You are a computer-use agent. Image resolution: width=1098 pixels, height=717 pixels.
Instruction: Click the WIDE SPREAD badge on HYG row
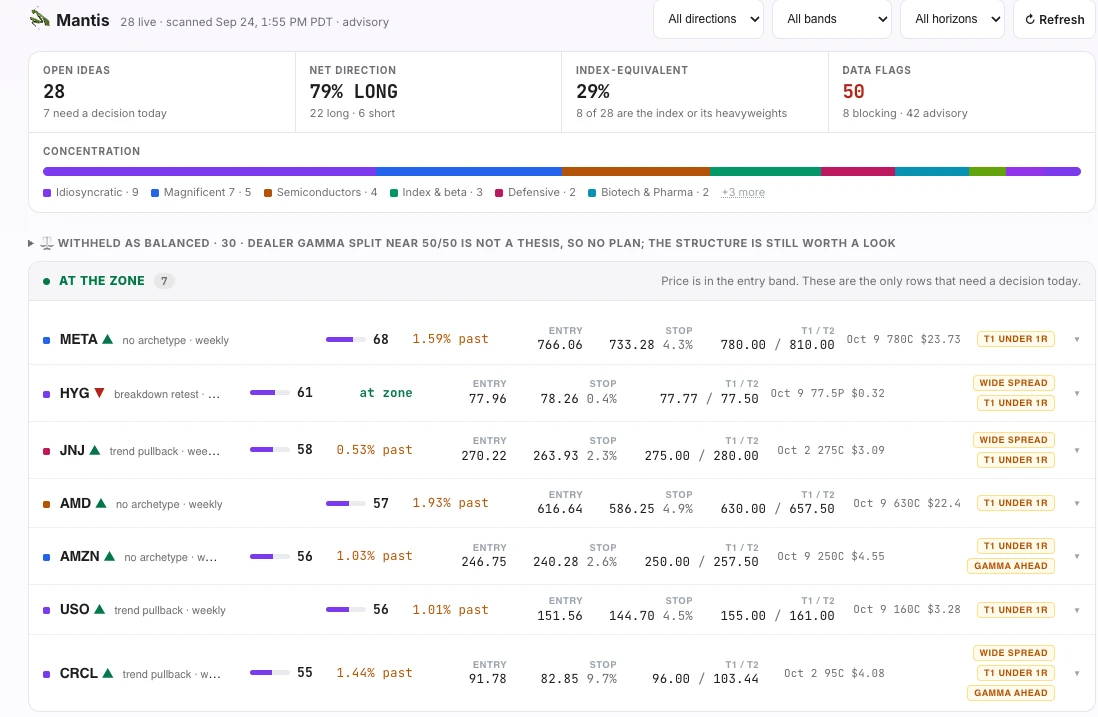click(x=1013, y=383)
